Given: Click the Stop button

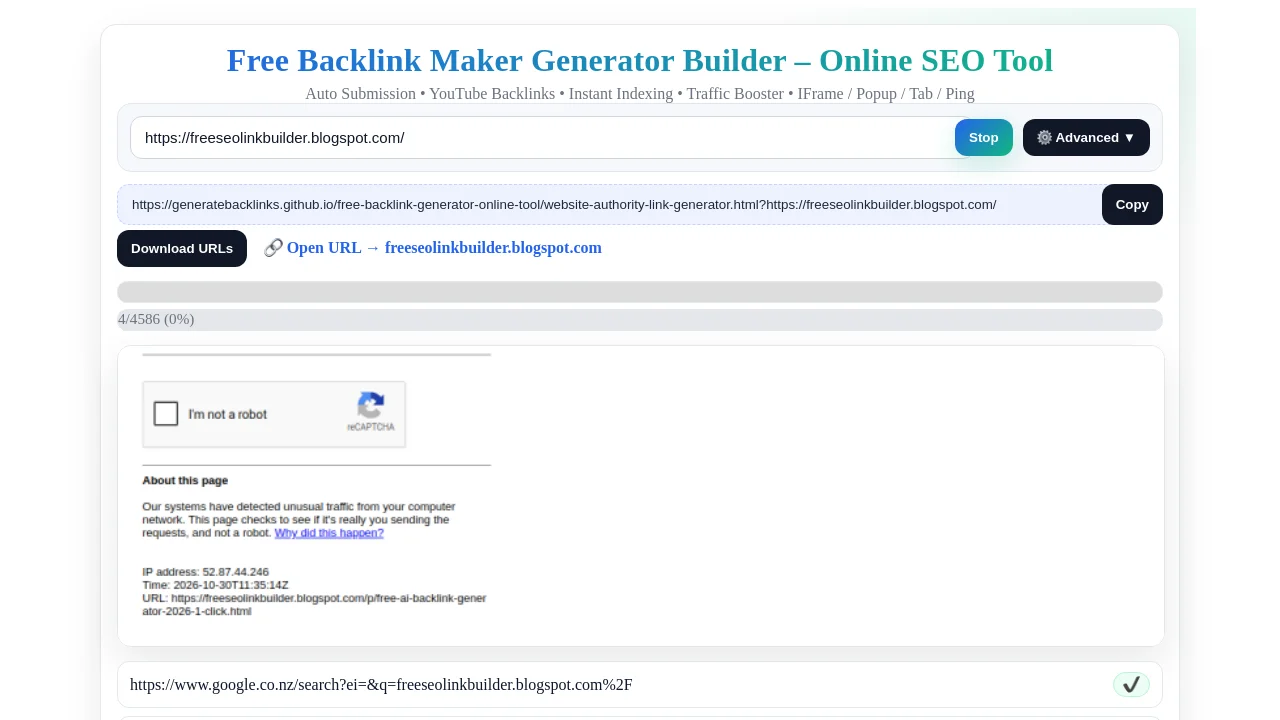Looking at the screenshot, I should tap(983, 138).
